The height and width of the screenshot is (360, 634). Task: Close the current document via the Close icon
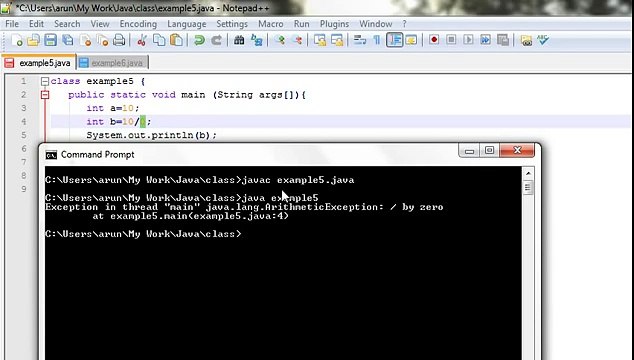(x=85, y=40)
